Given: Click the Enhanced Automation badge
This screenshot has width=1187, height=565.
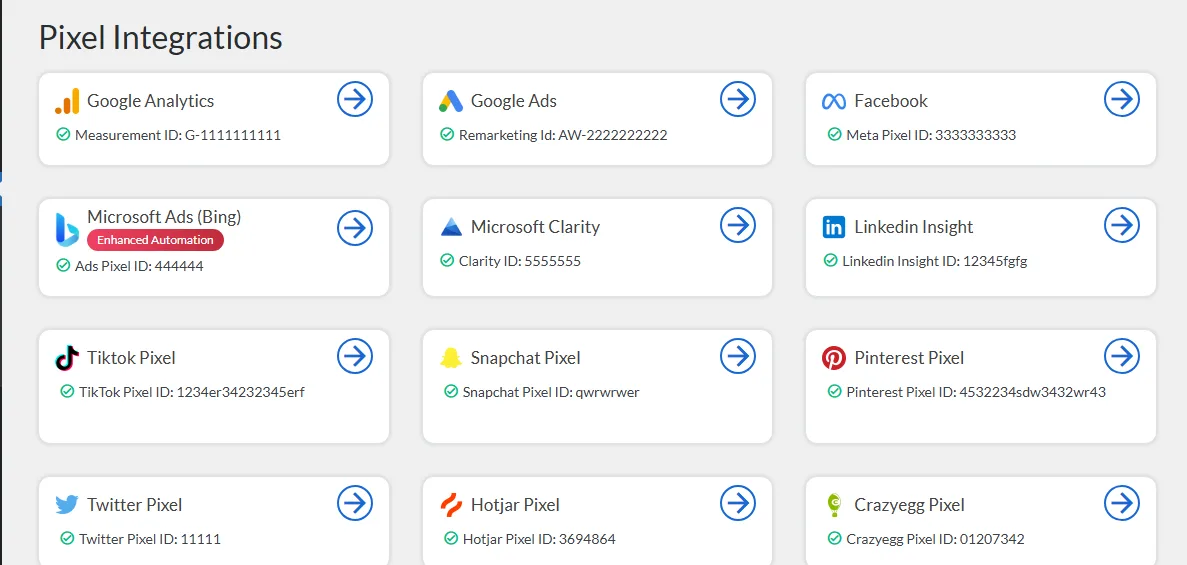Looking at the screenshot, I should pyautogui.click(x=155, y=240).
